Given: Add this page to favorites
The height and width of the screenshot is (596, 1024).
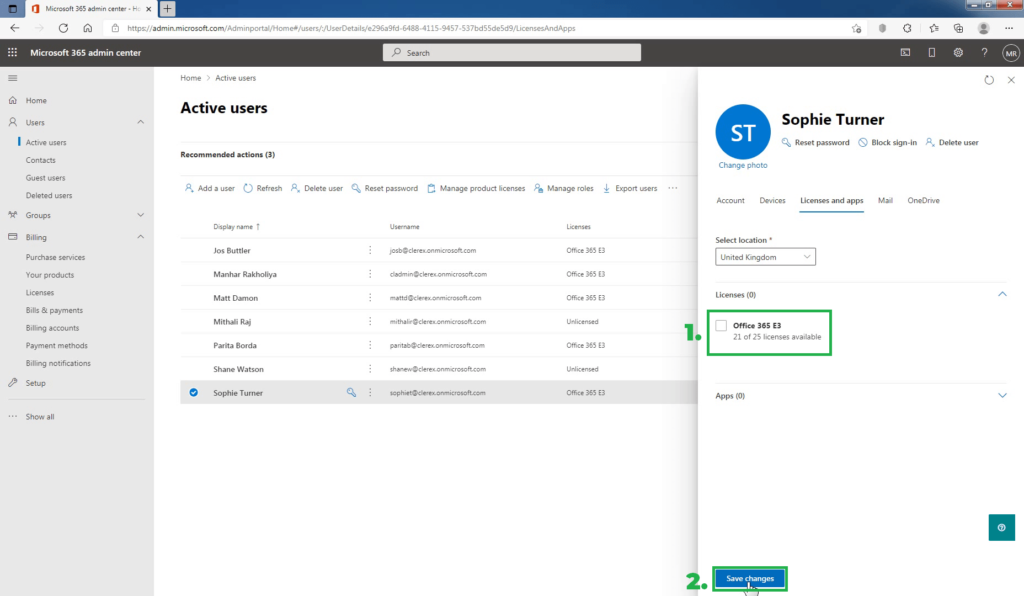Looking at the screenshot, I should [x=856, y=28].
